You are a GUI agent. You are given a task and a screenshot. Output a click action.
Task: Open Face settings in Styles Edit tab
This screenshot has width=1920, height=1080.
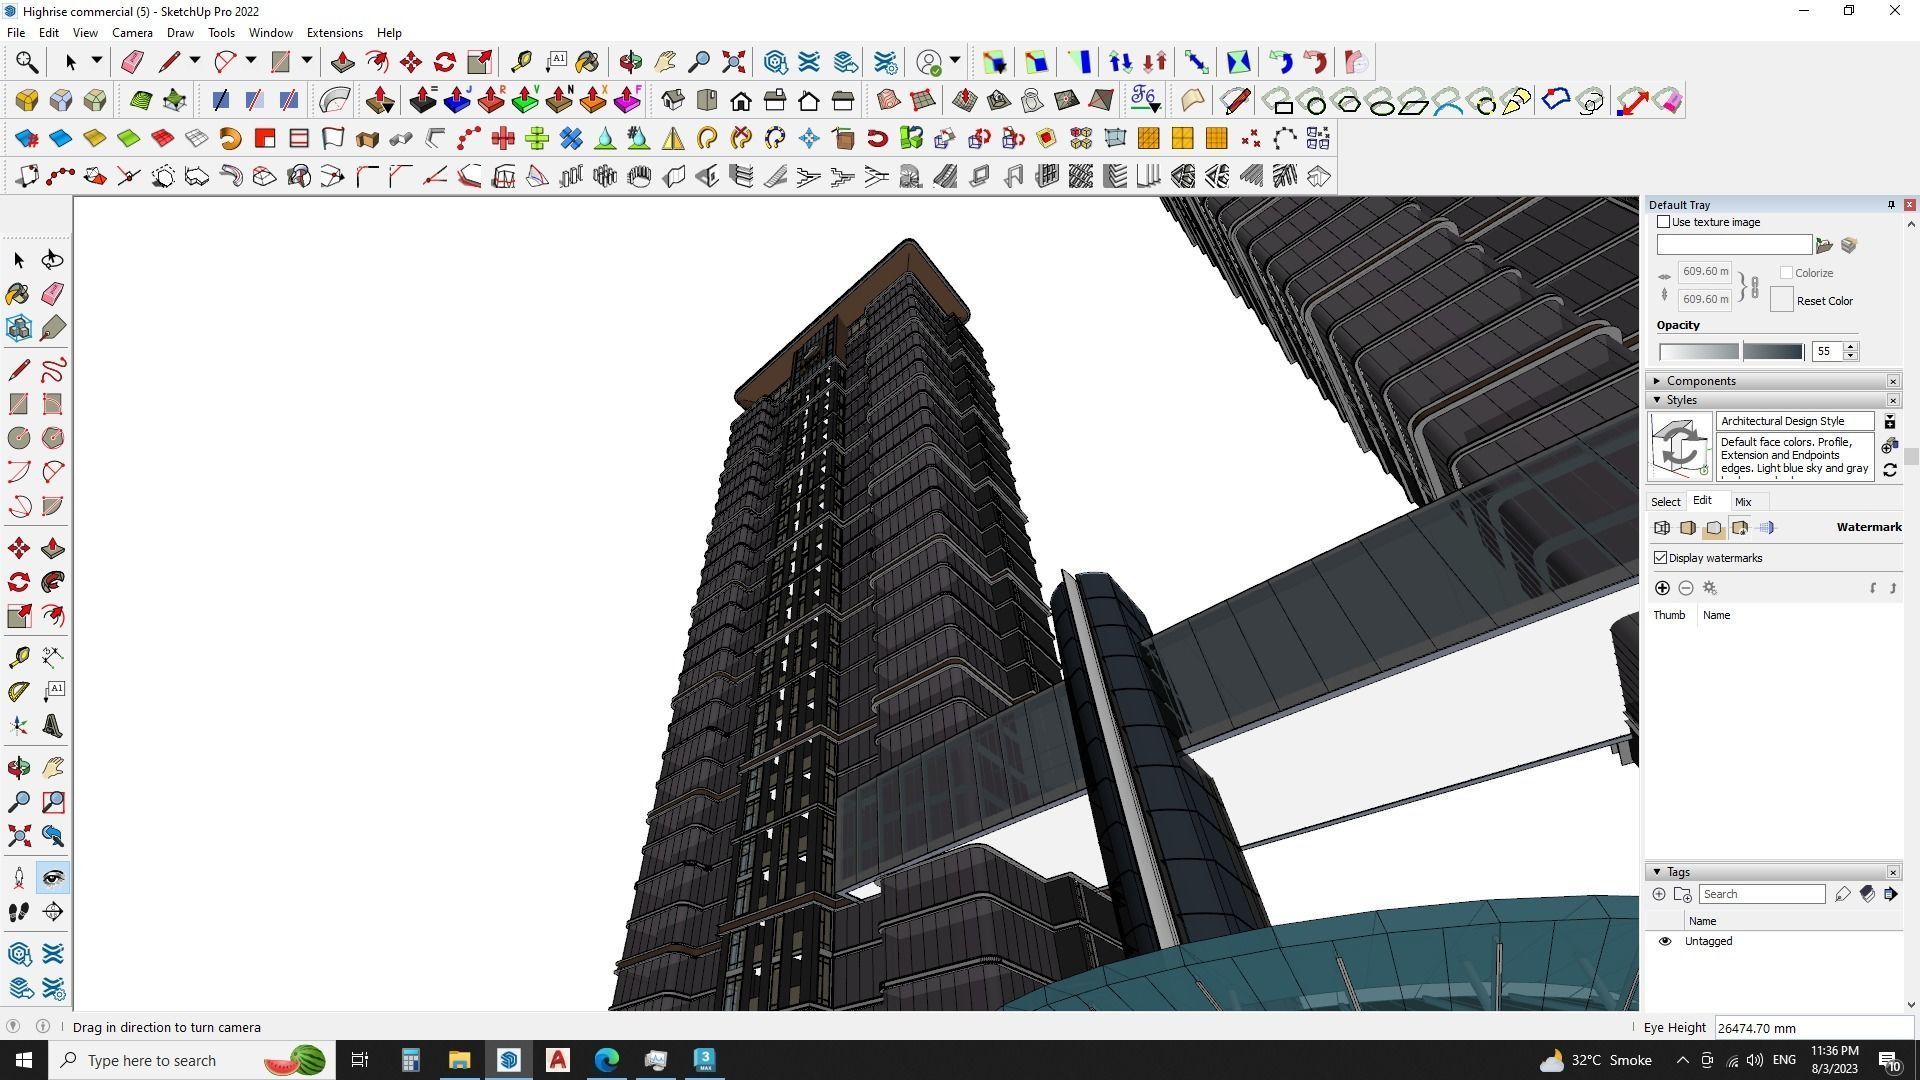pos(1688,528)
